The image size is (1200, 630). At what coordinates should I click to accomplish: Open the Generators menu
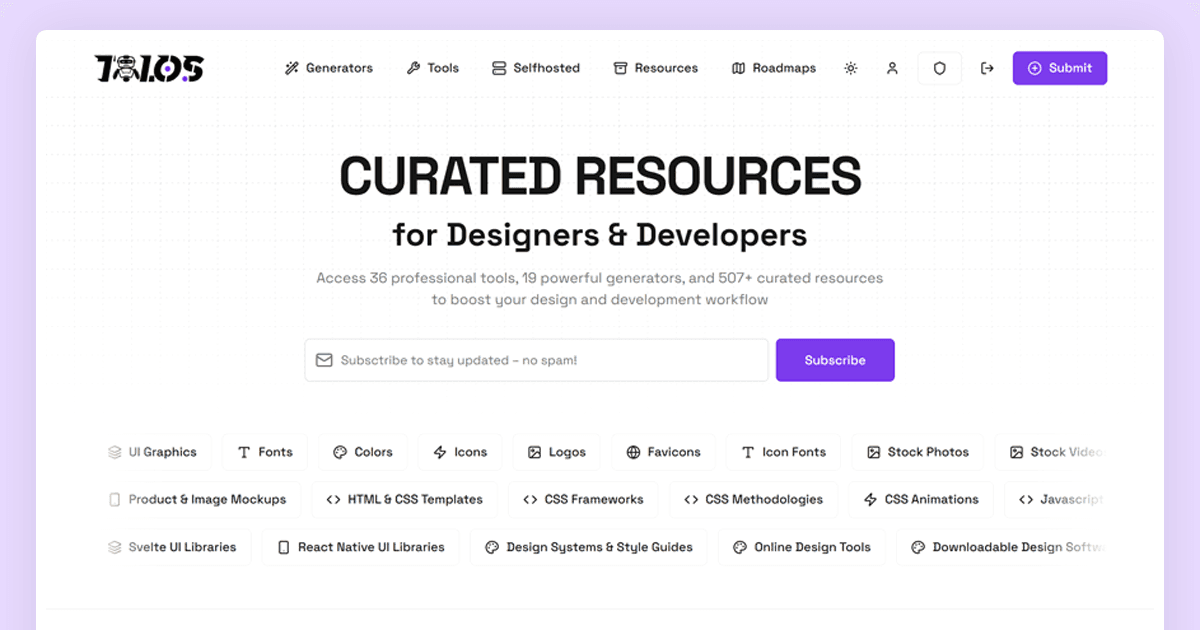[x=329, y=68]
